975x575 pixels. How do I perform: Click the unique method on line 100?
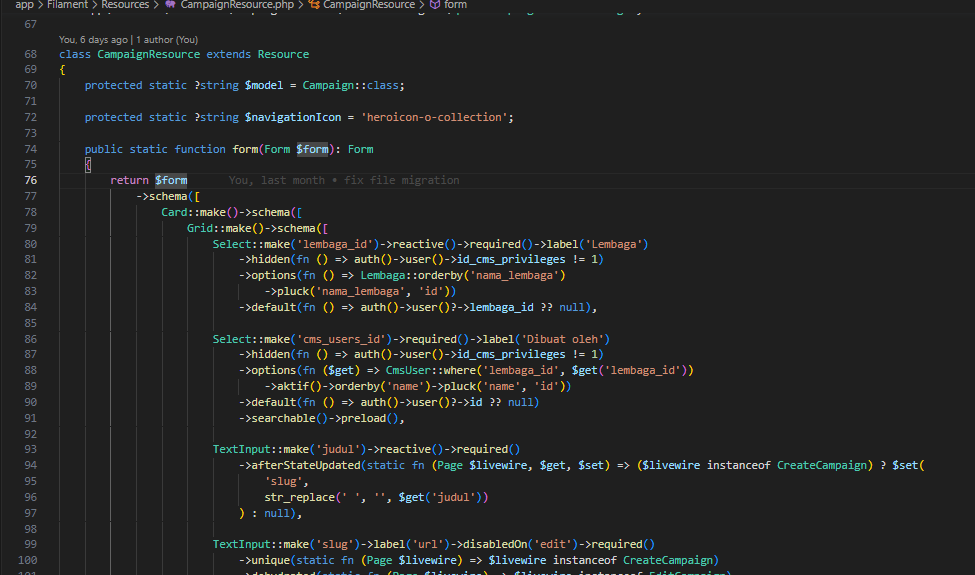pos(270,561)
